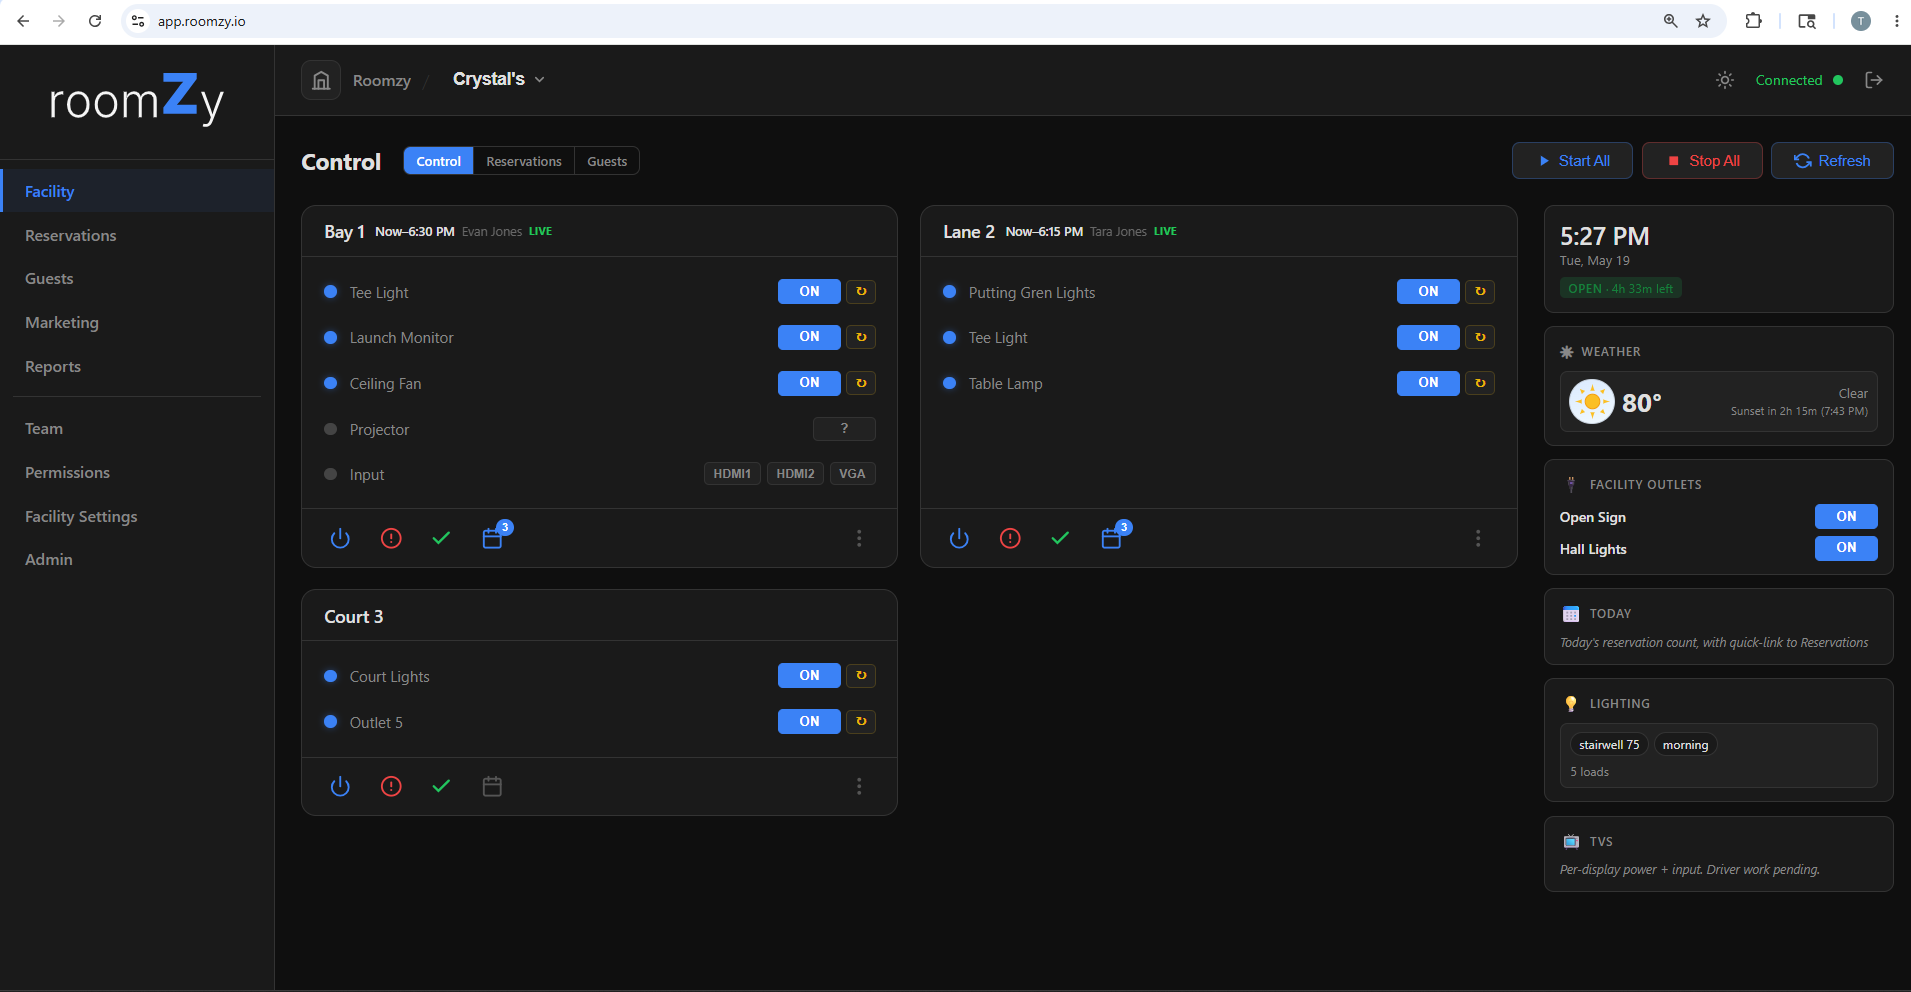The height and width of the screenshot is (992, 1911).
Task: Toggle Ceiling Fan ON switch
Action: (809, 383)
